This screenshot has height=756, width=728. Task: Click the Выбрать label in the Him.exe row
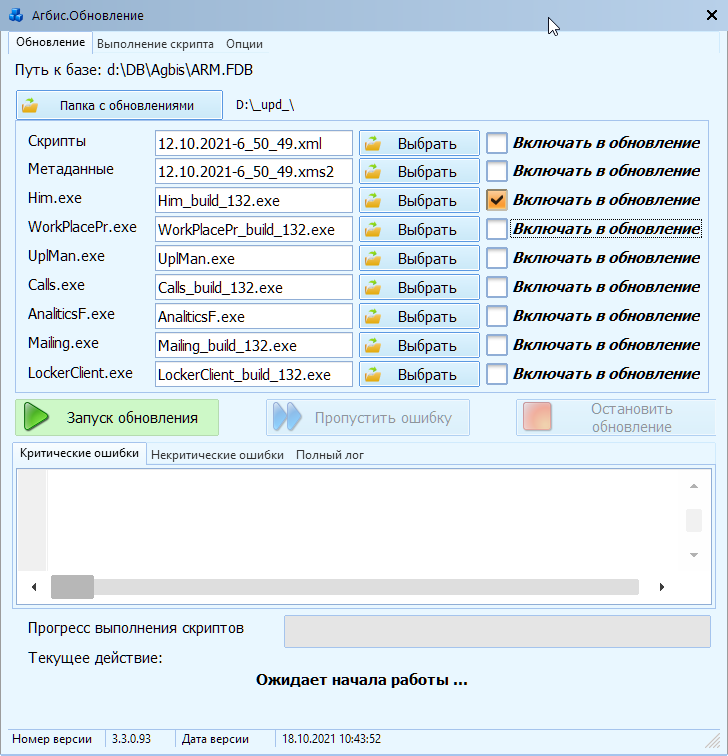pyautogui.click(x=427, y=201)
